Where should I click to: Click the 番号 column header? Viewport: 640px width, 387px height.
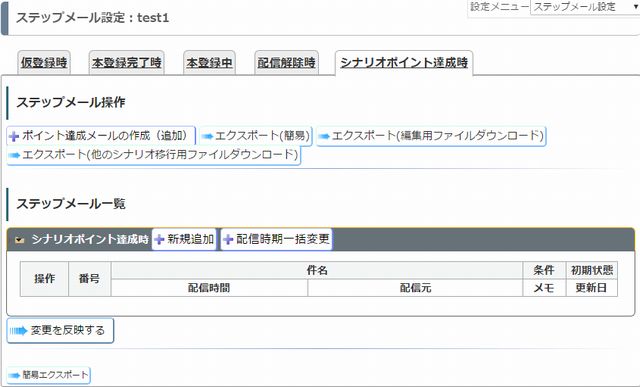tap(89, 279)
